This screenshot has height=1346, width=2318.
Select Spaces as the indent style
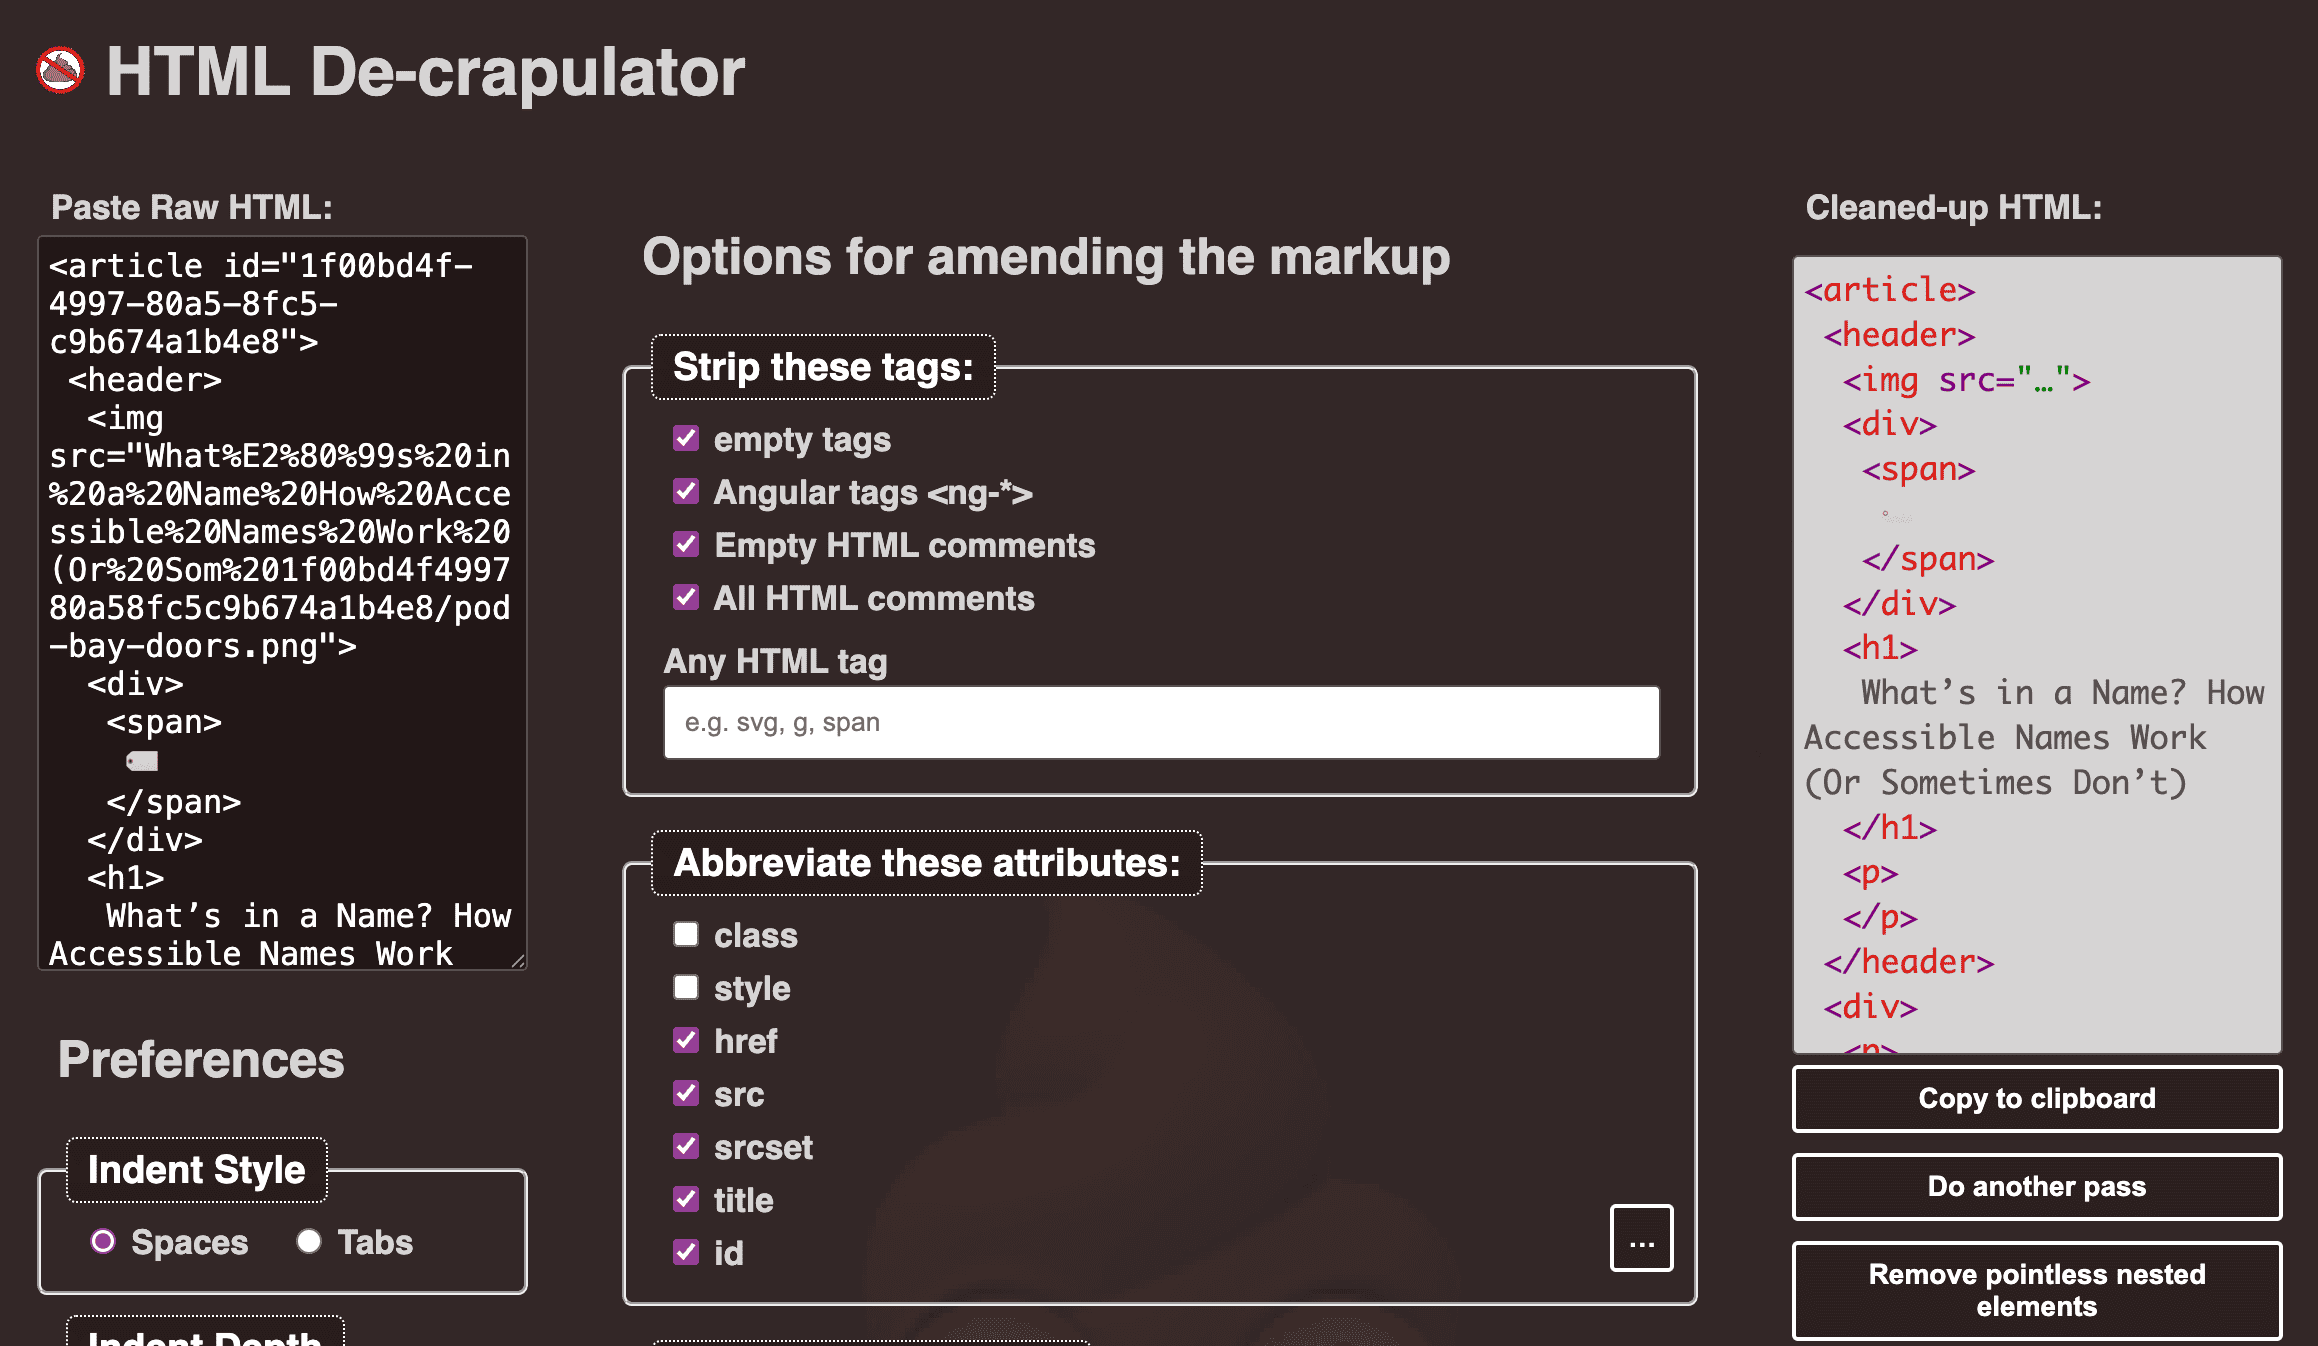pyautogui.click(x=103, y=1242)
